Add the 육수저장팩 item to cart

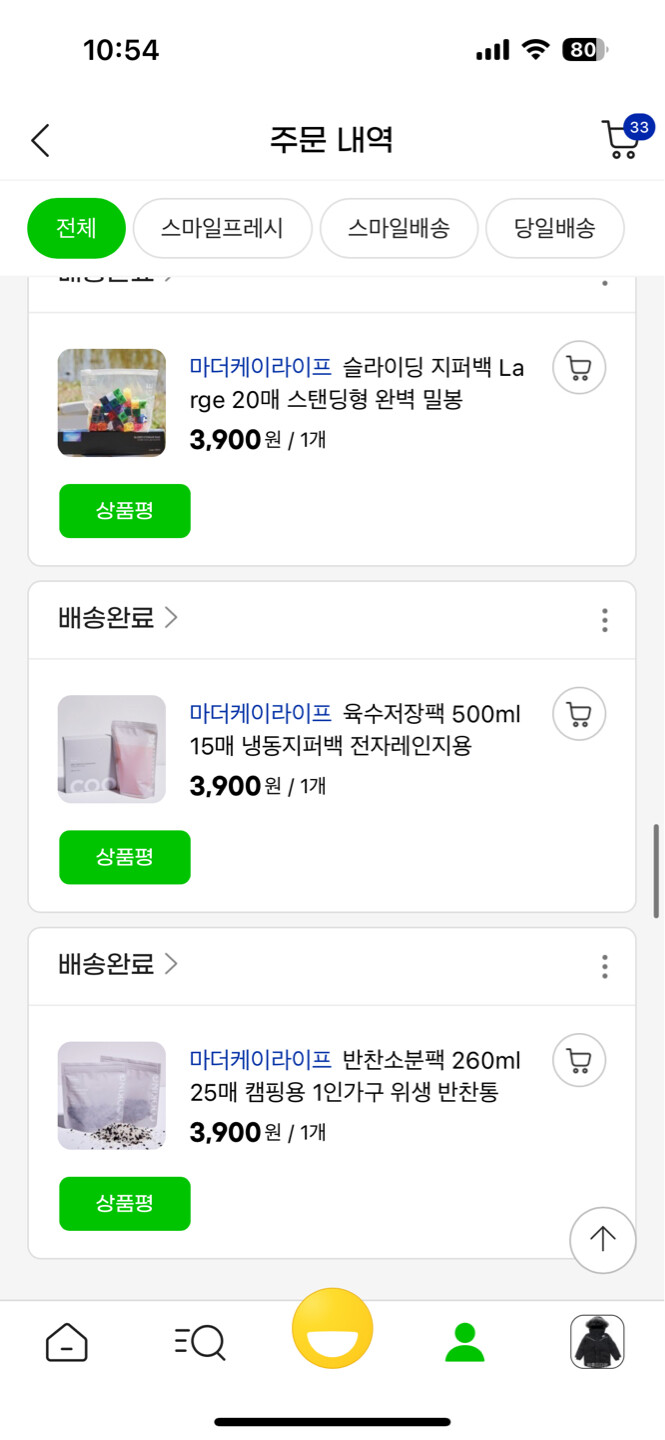point(578,714)
